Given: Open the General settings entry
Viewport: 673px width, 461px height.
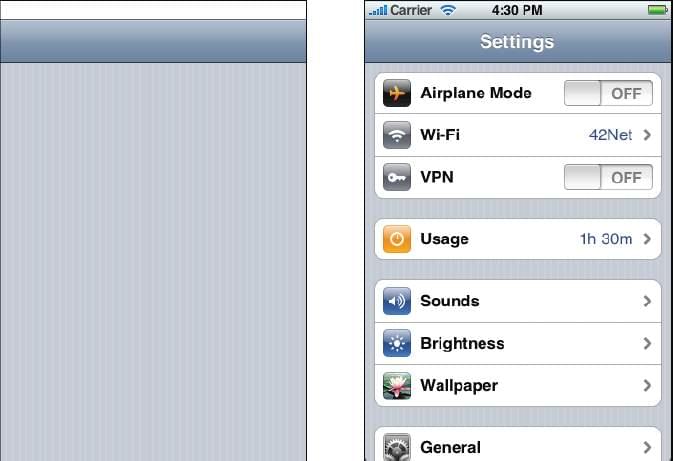Looking at the screenshot, I should point(518,444).
